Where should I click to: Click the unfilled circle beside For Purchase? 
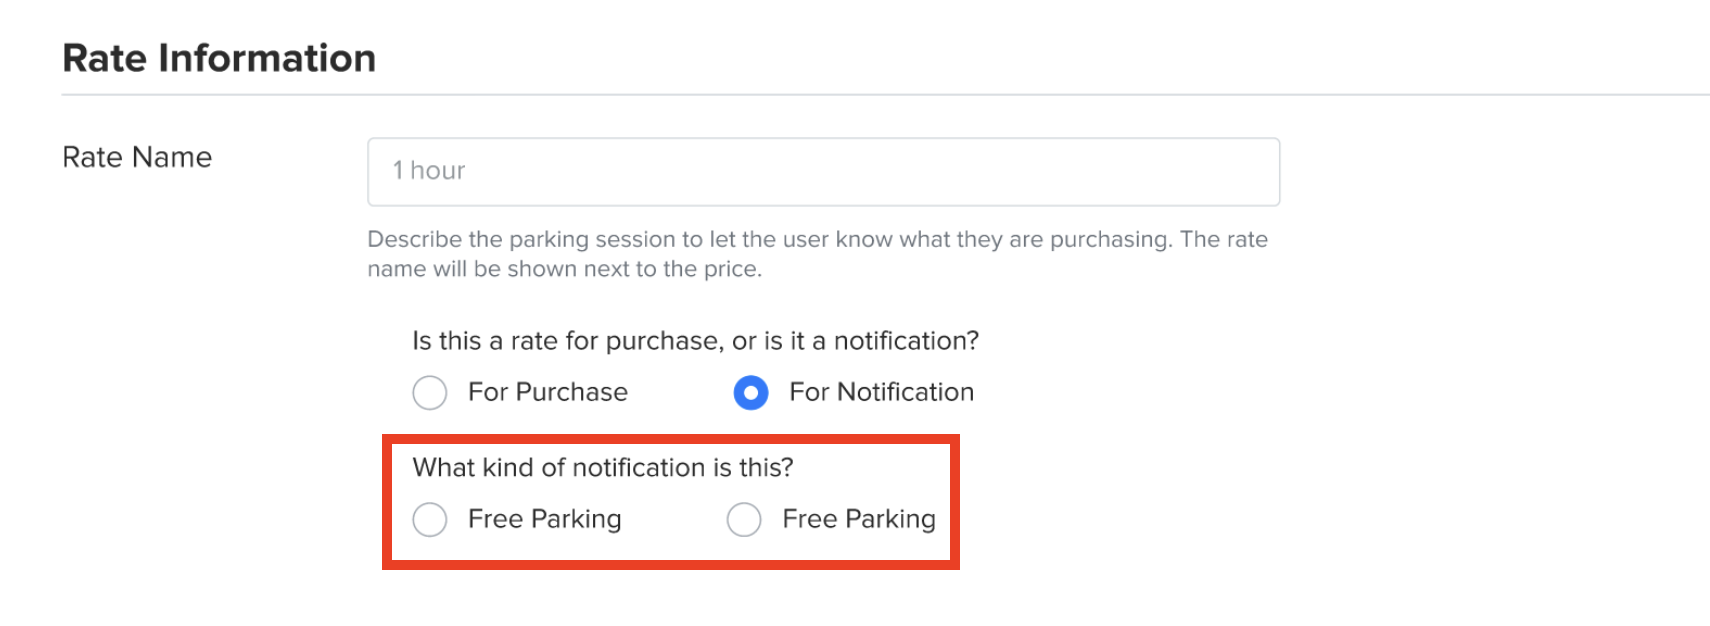(x=430, y=393)
